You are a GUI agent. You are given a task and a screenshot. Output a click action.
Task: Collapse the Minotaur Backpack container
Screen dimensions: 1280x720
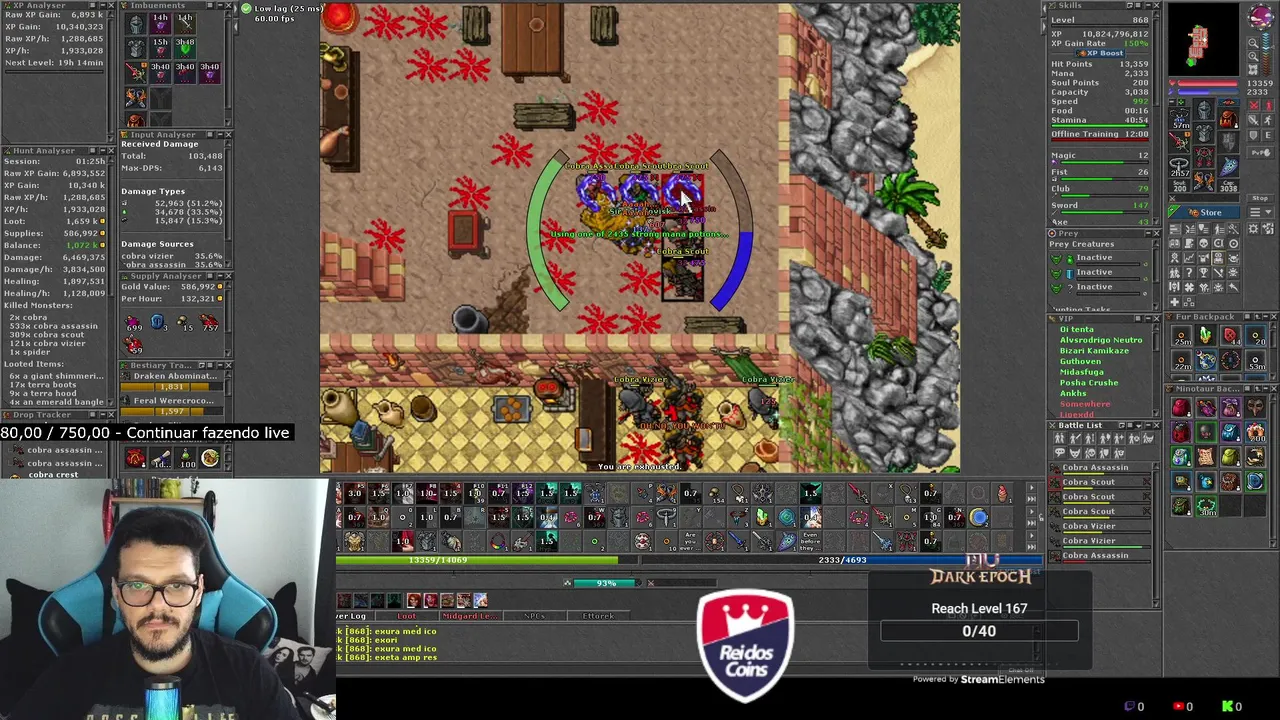click(1266, 389)
